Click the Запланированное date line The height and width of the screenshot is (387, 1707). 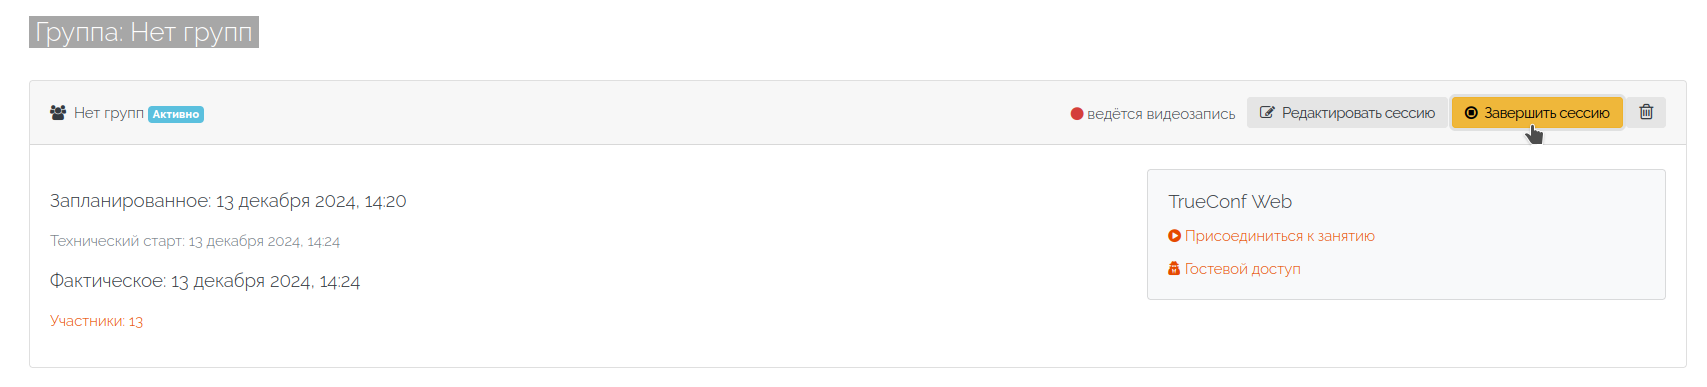click(x=228, y=201)
